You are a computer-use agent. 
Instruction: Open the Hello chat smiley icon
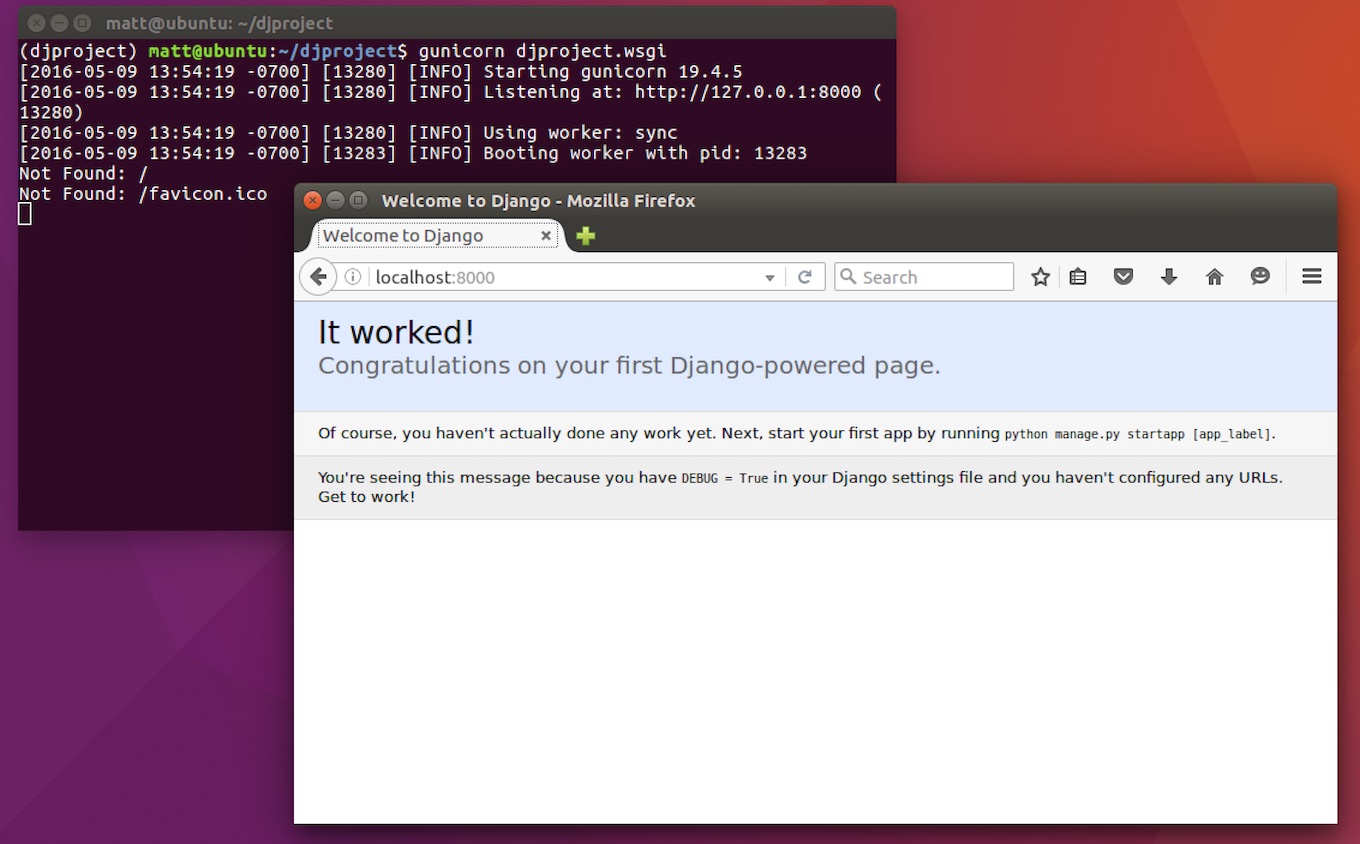point(1260,277)
